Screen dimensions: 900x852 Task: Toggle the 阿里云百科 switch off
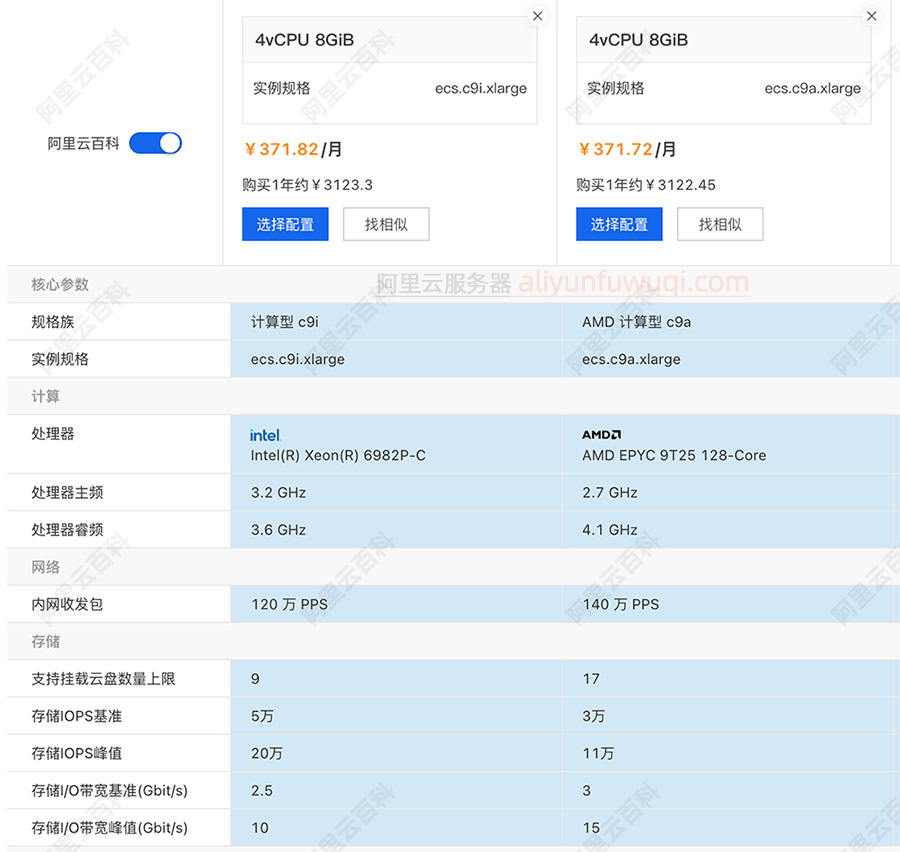155,143
